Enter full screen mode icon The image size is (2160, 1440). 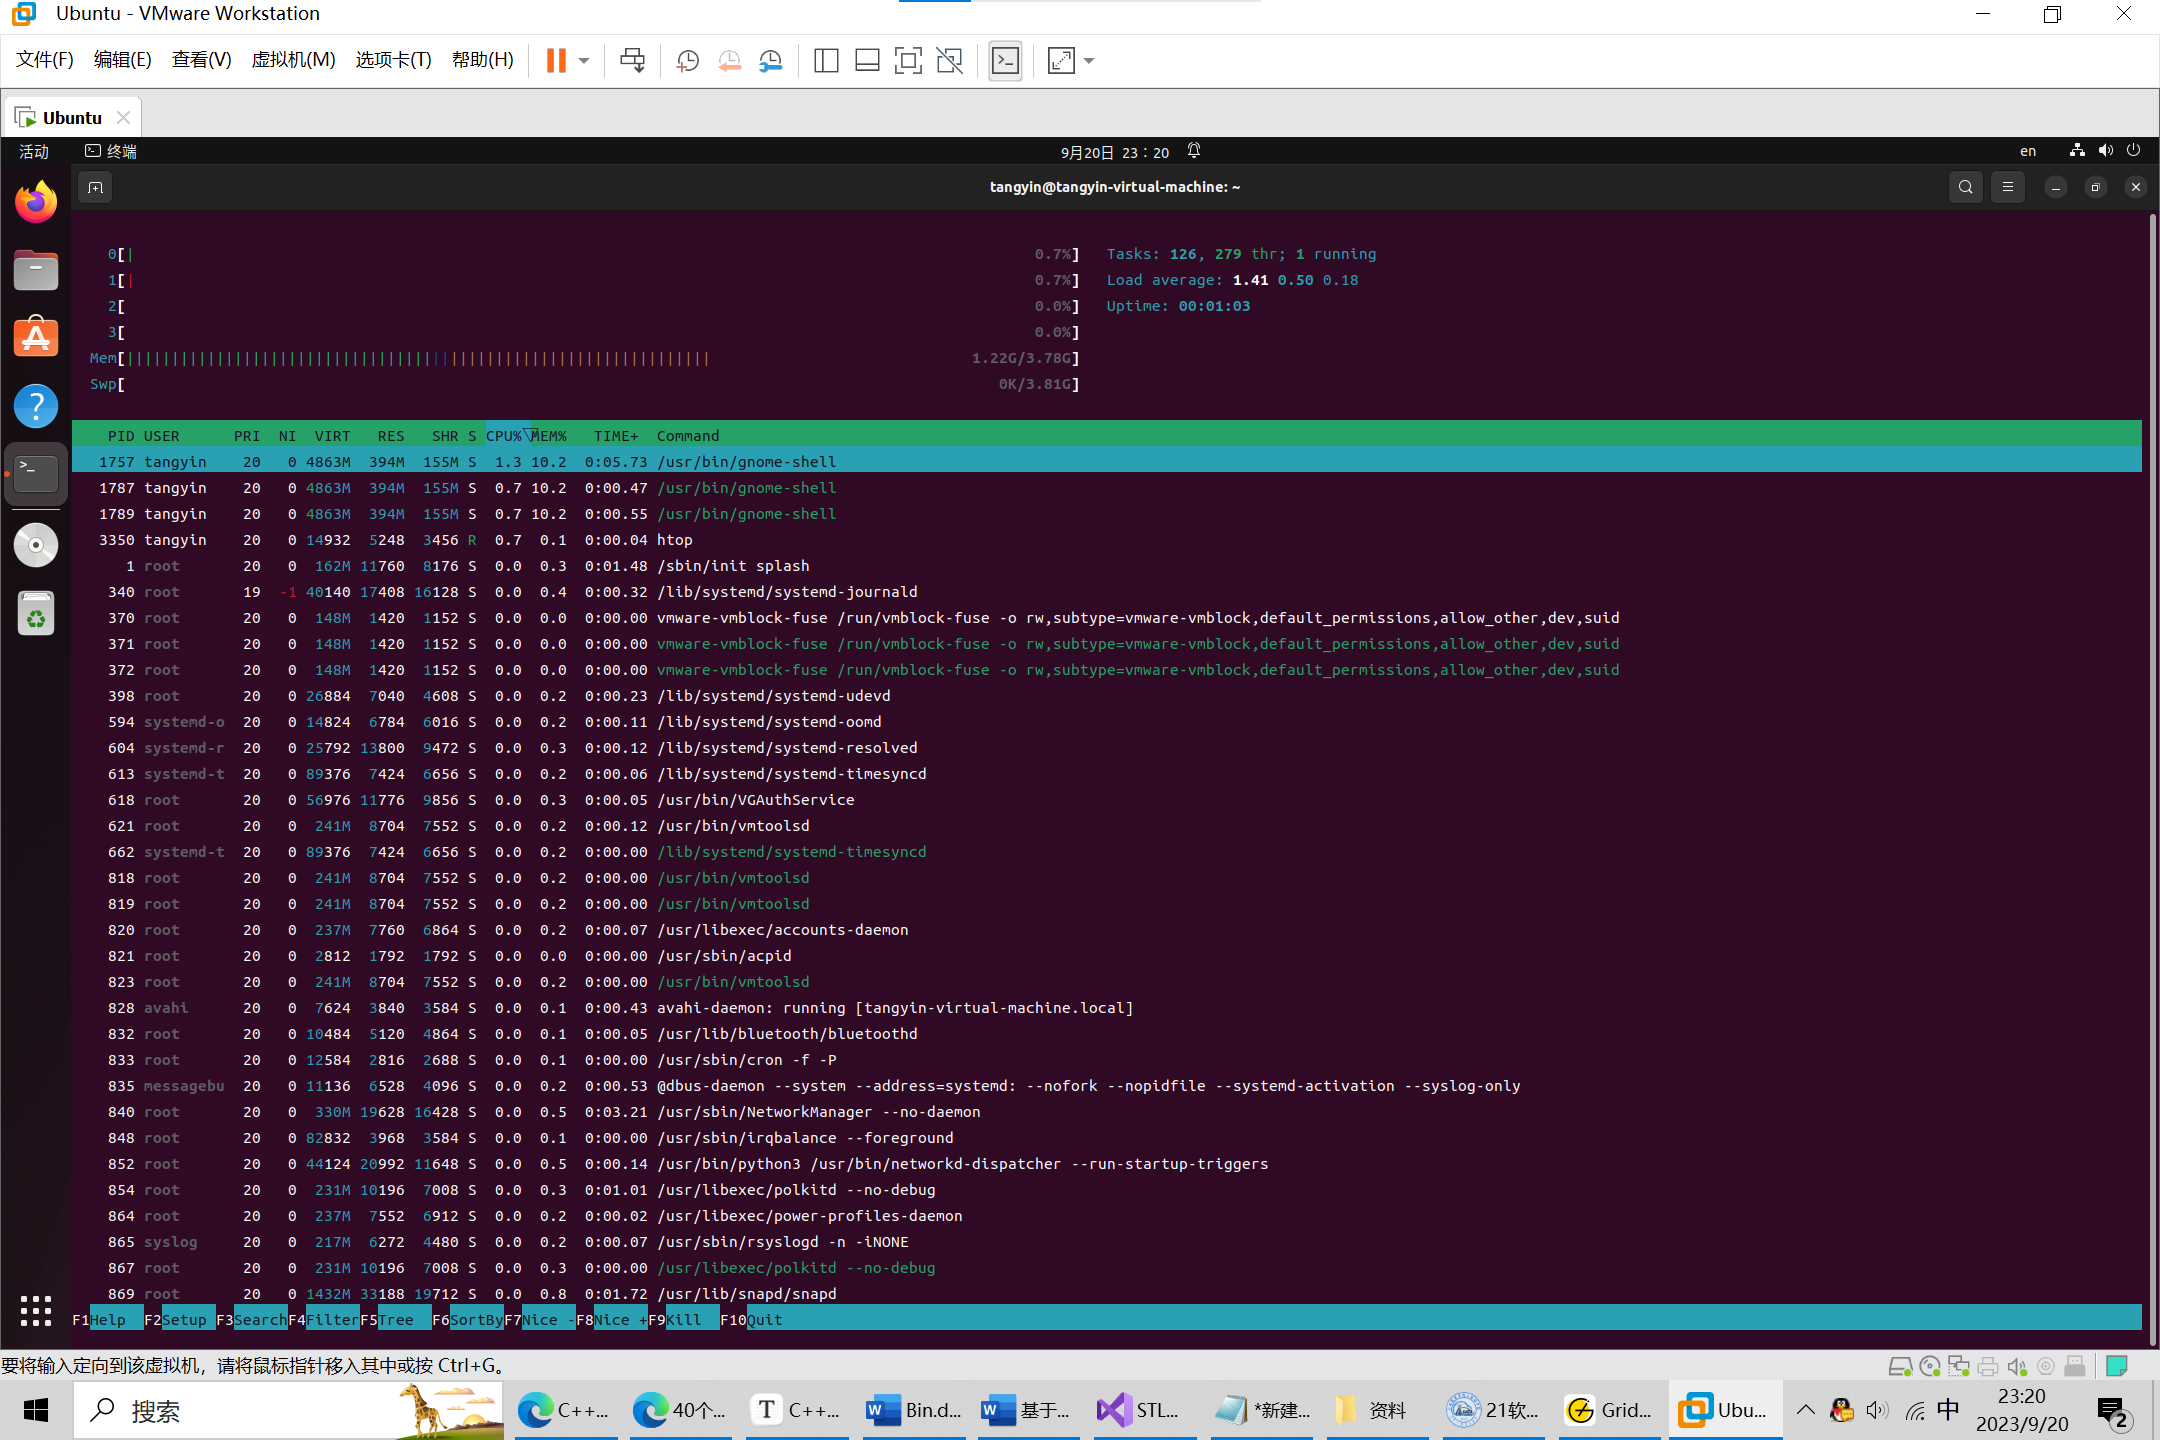click(907, 61)
